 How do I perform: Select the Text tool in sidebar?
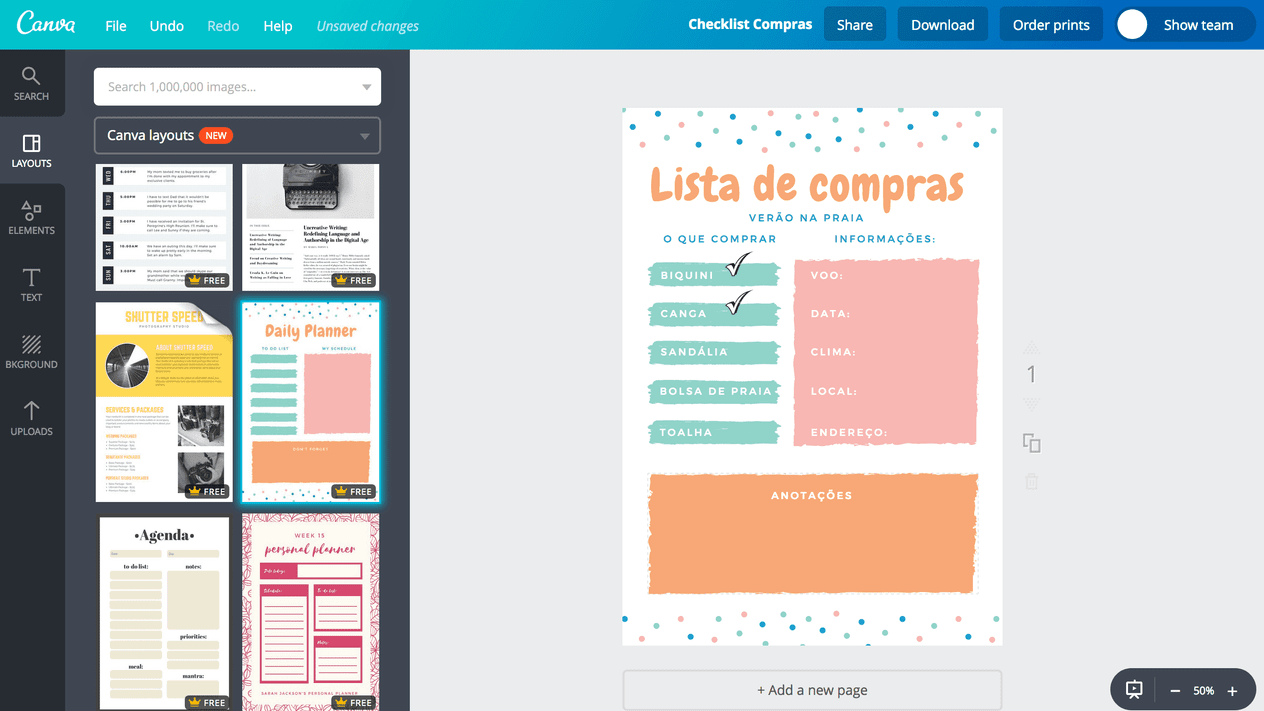coord(31,284)
